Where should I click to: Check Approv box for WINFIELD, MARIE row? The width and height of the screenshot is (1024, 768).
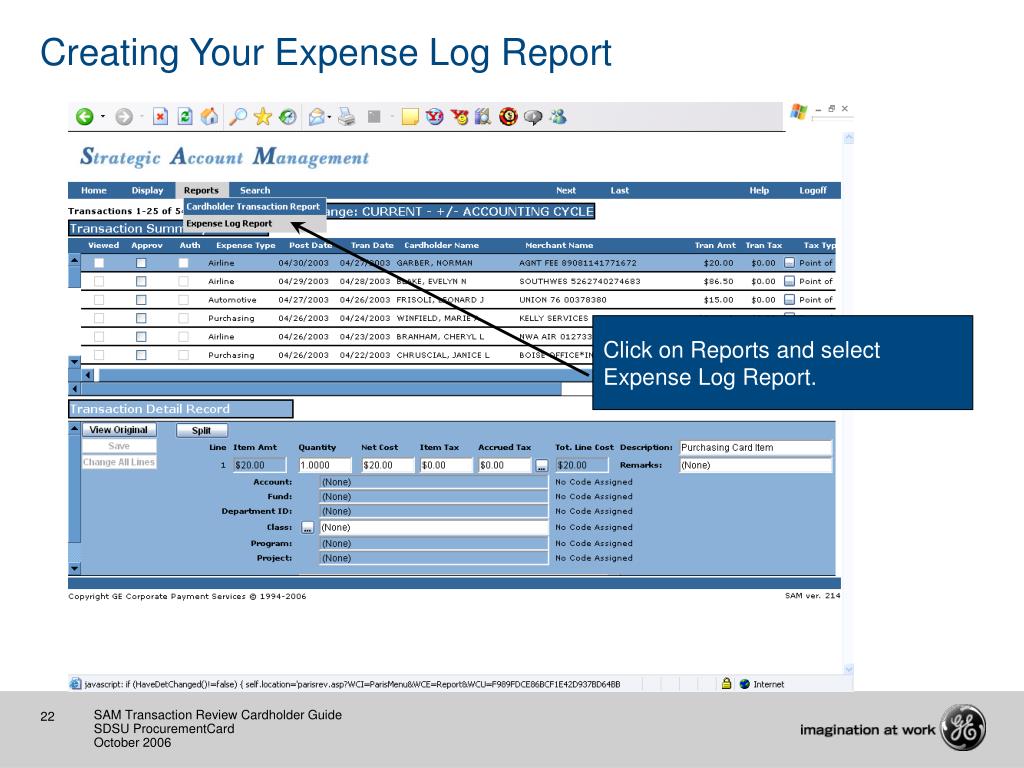point(141,318)
